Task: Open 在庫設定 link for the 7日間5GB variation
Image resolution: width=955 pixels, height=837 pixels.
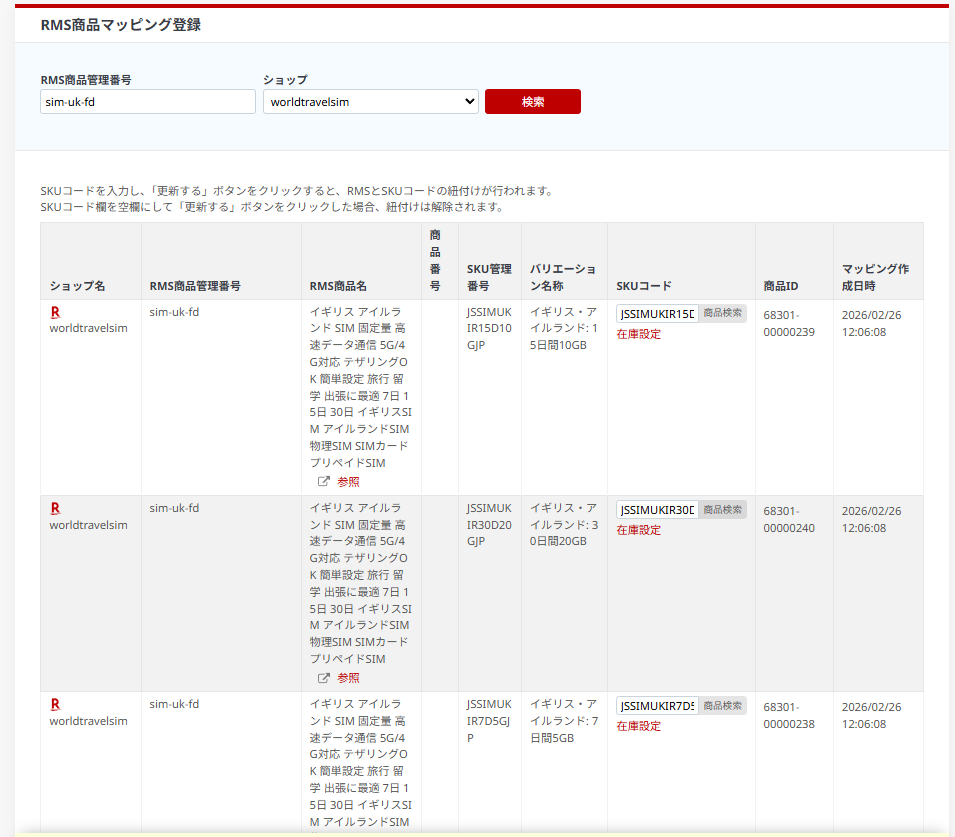Action: click(x=638, y=726)
